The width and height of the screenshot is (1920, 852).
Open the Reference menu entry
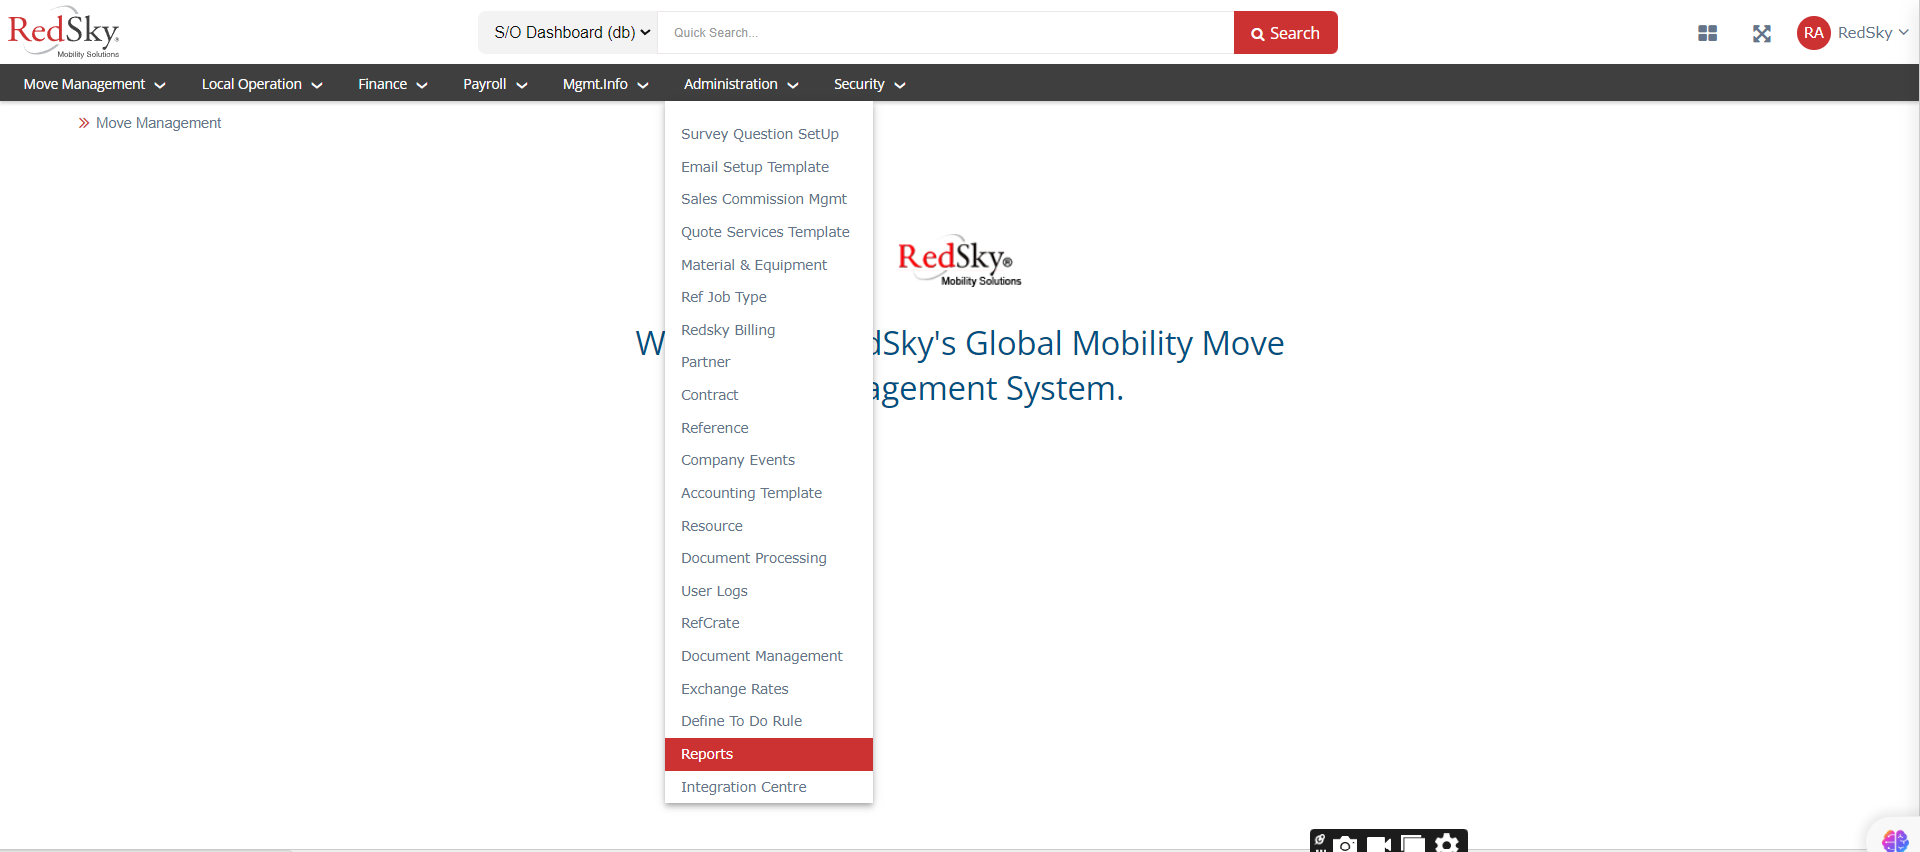[x=768, y=428]
